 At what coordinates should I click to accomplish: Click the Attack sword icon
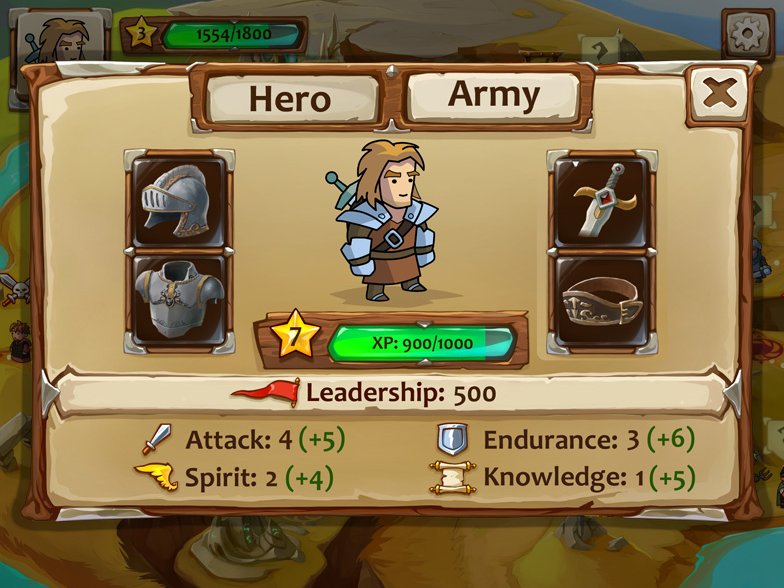[158, 439]
